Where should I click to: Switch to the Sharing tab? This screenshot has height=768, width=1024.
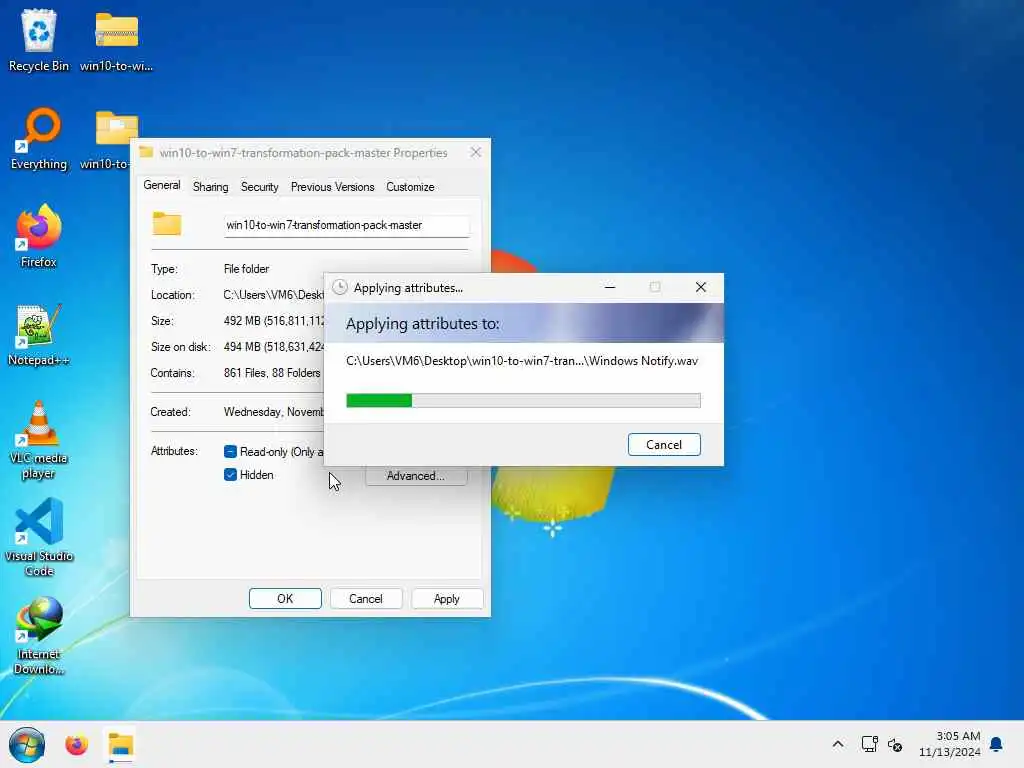tap(210, 187)
